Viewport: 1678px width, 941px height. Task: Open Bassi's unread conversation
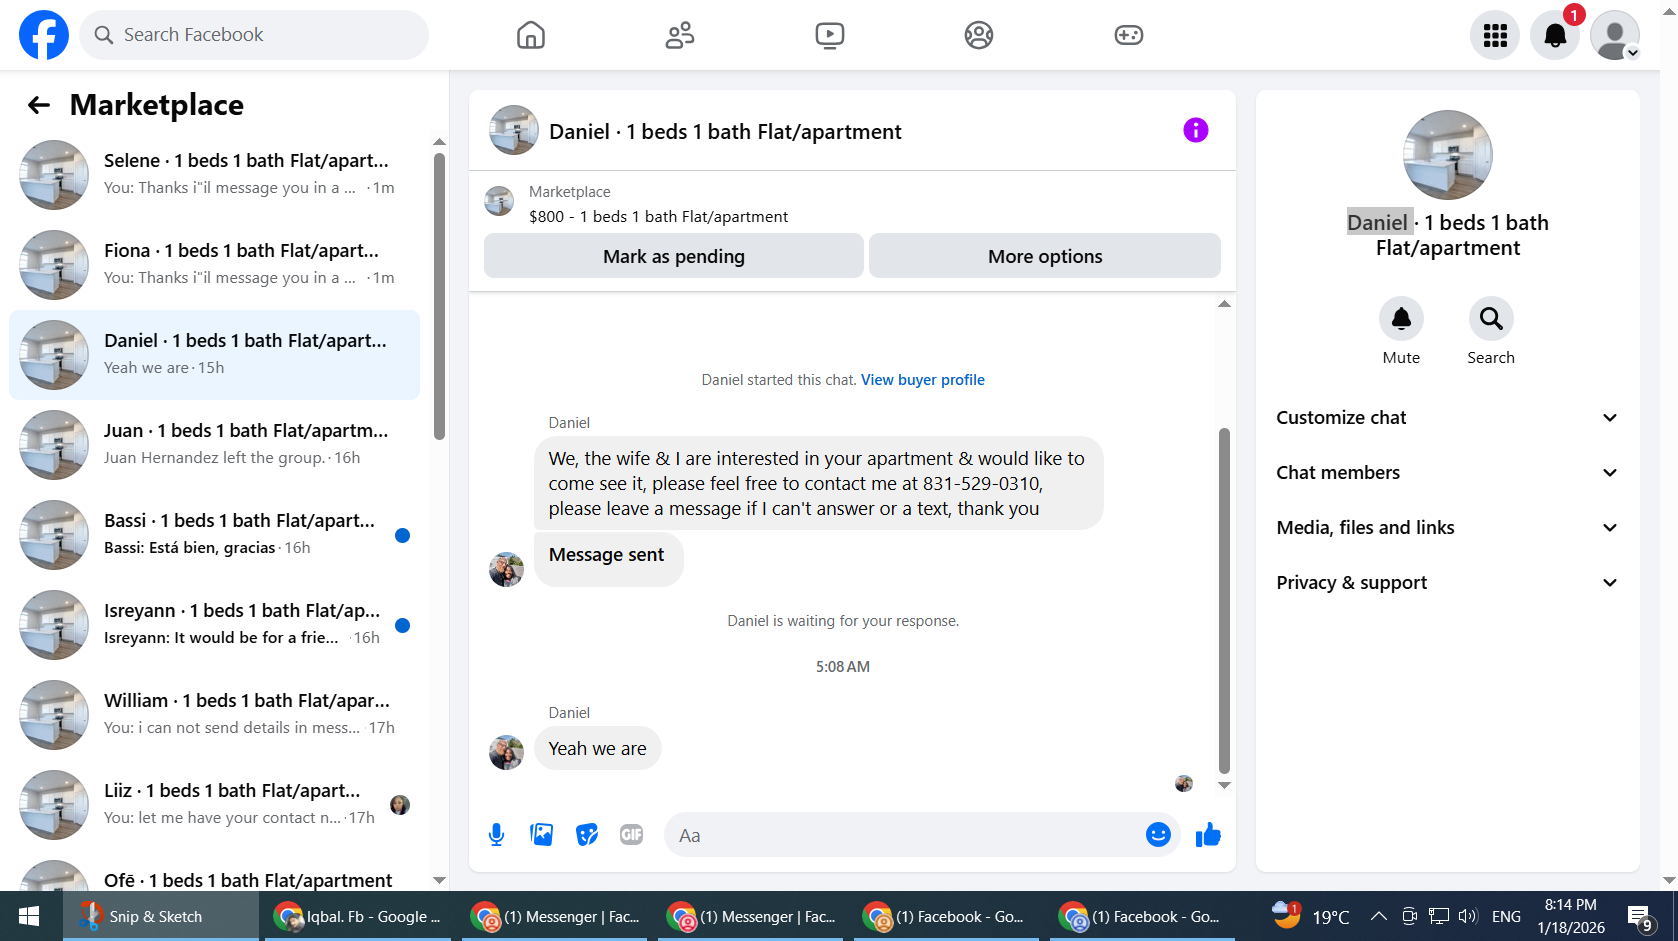point(214,535)
